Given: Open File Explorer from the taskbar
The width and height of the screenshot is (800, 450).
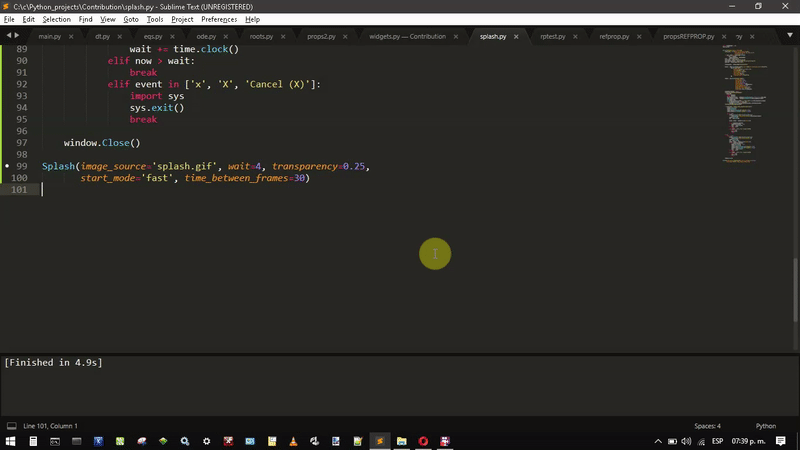Looking at the screenshot, I should point(402,441).
